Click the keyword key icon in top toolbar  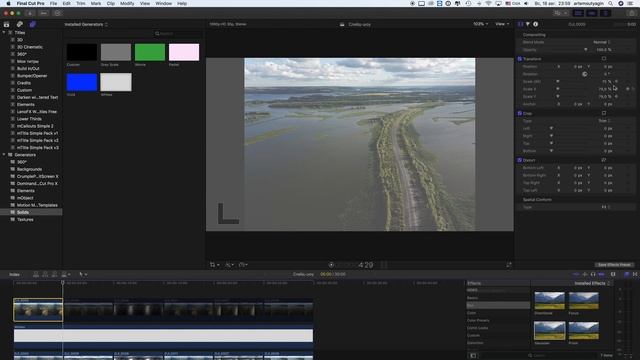click(44, 13)
